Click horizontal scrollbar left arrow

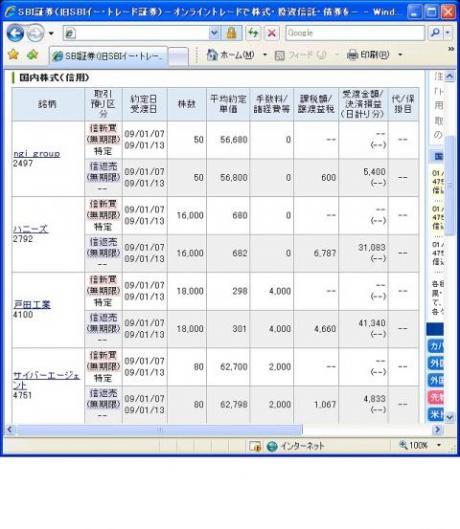click(10, 429)
